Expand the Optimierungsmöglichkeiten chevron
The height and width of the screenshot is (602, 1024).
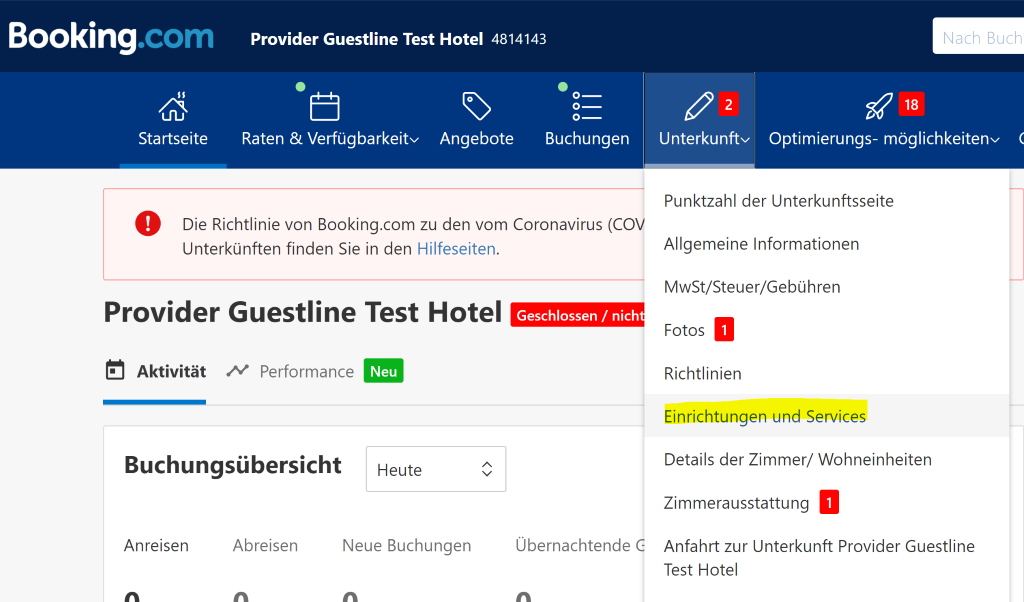995,140
